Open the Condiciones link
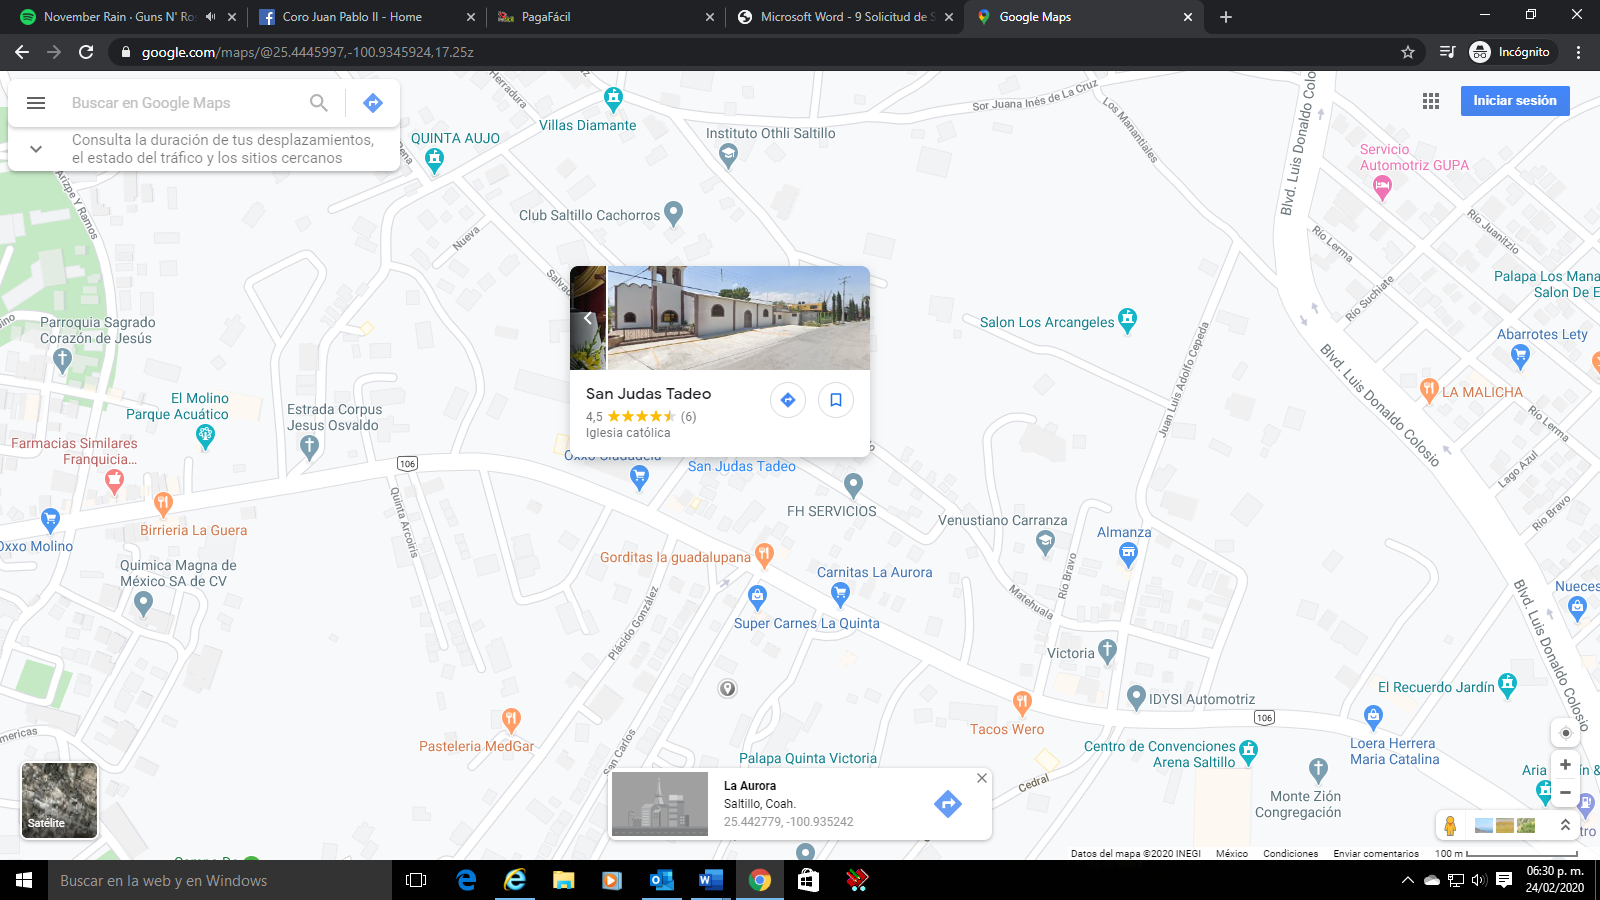Screen dimensions: 1600x900 coord(1290,854)
